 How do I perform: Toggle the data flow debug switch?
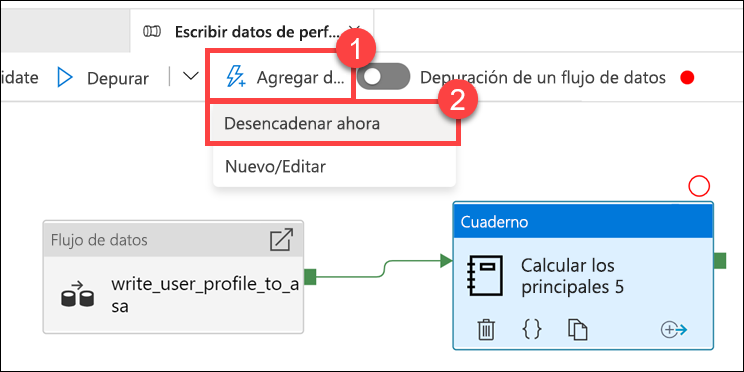[x=383, y=76]
